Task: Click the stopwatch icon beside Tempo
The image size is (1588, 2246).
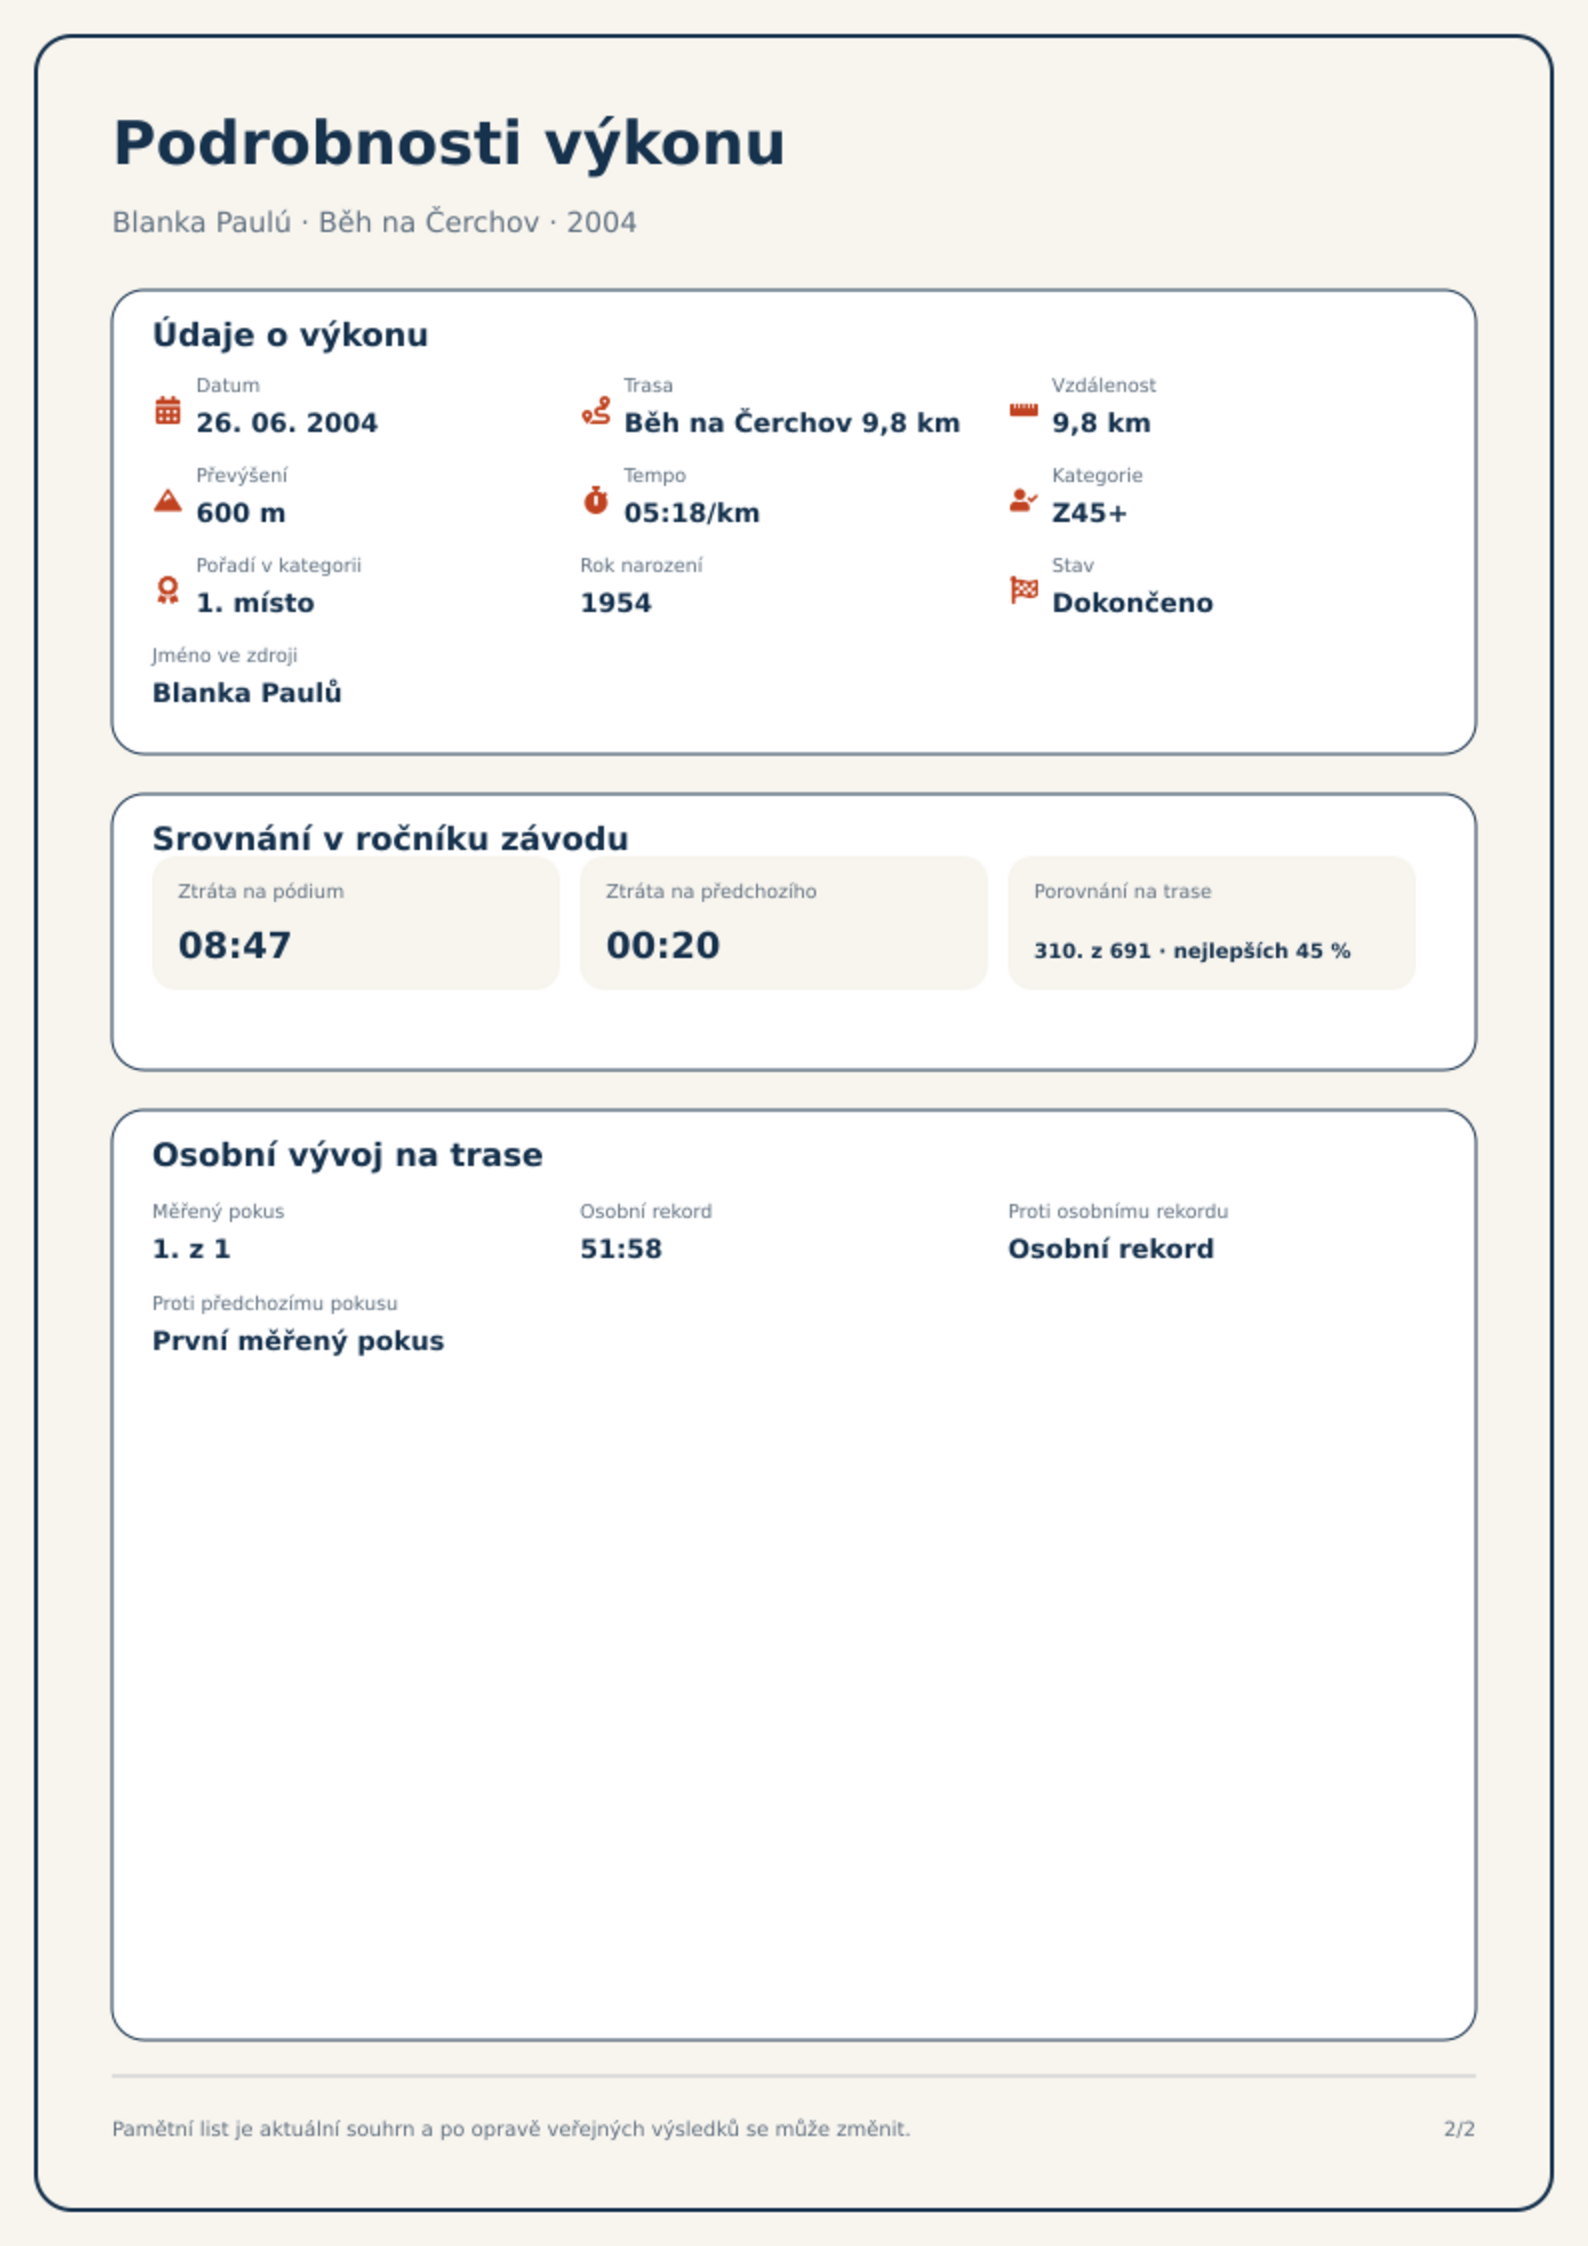Action: tap(596, 500)
